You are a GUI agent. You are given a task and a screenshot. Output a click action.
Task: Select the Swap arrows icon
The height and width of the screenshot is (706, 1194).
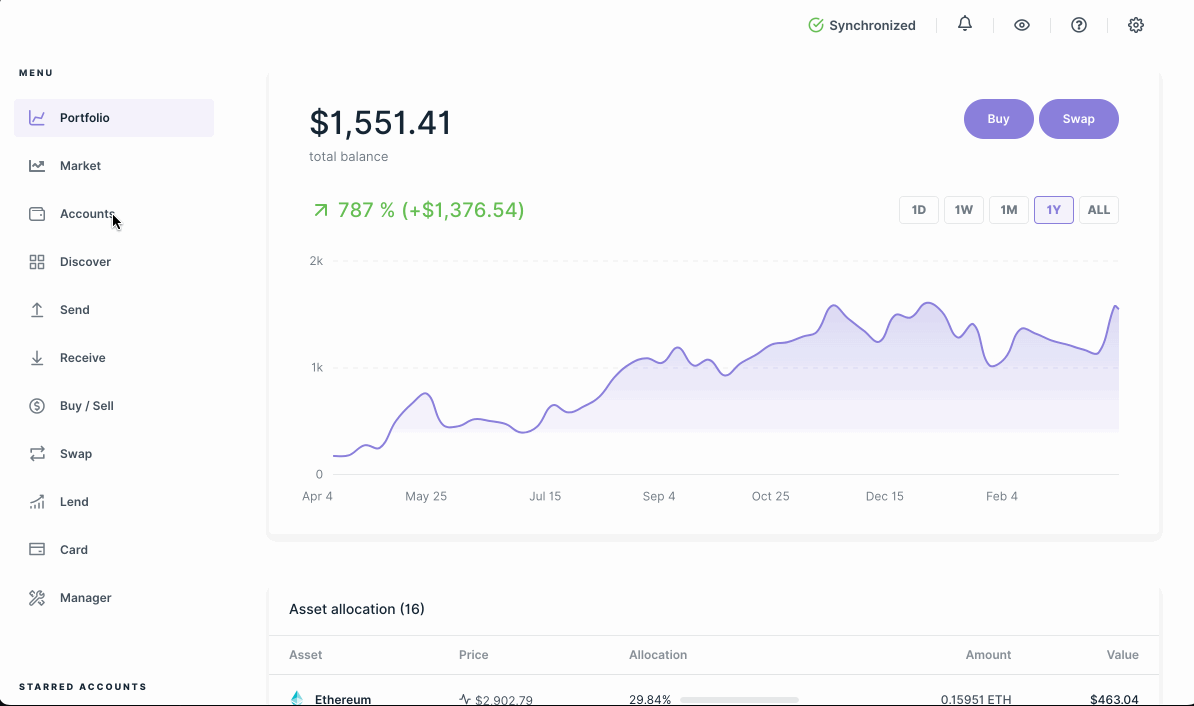(37, 453)
